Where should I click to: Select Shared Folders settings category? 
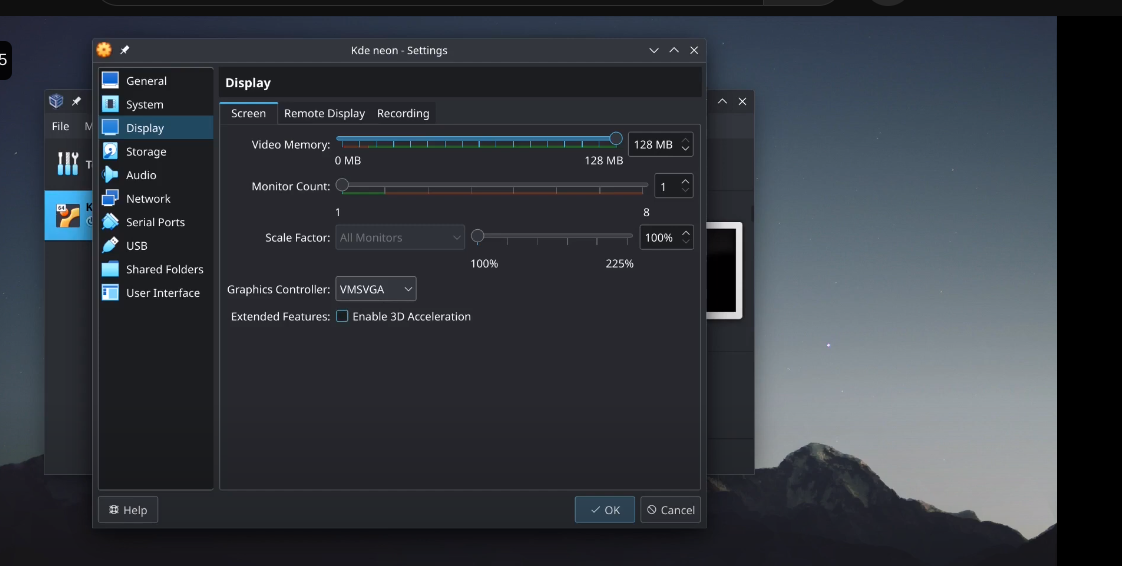tap(164, 269)
